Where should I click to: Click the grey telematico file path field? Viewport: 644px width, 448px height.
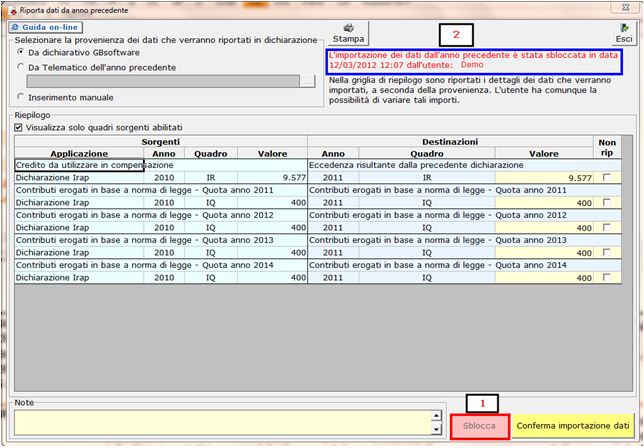(163, 81)
